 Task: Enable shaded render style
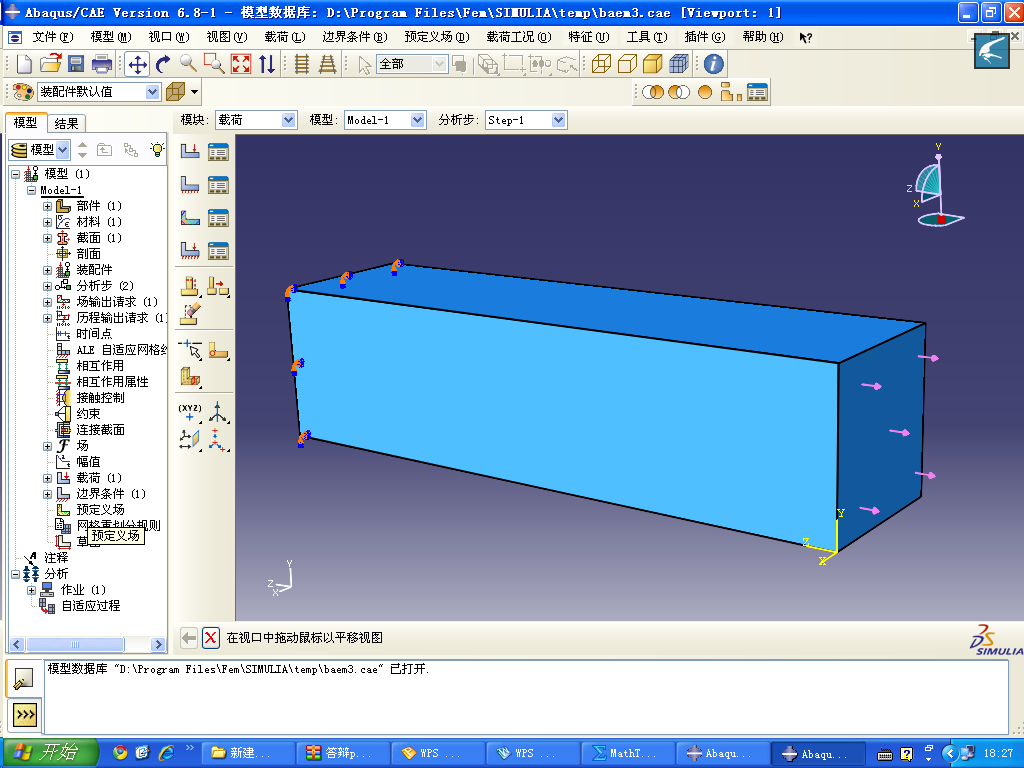click(653, 64)
